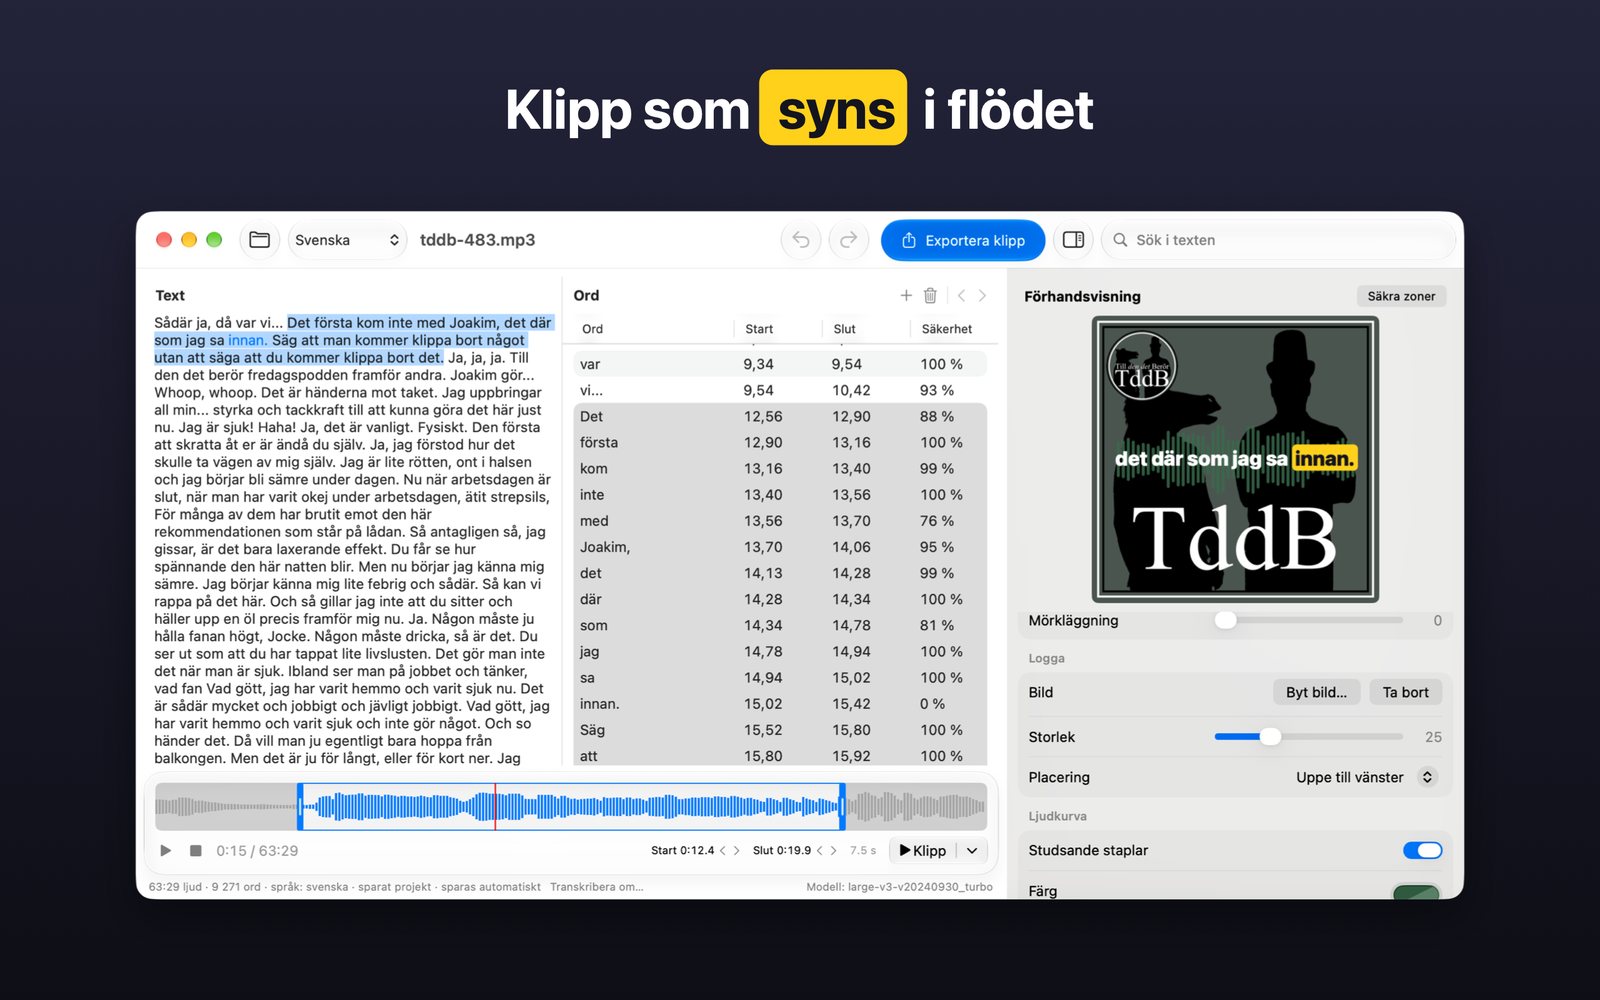The height and width of the screenshot is (1000, 1600).
Task: Click the red playhead line in the waveform
Action: [x=495, y=806]
